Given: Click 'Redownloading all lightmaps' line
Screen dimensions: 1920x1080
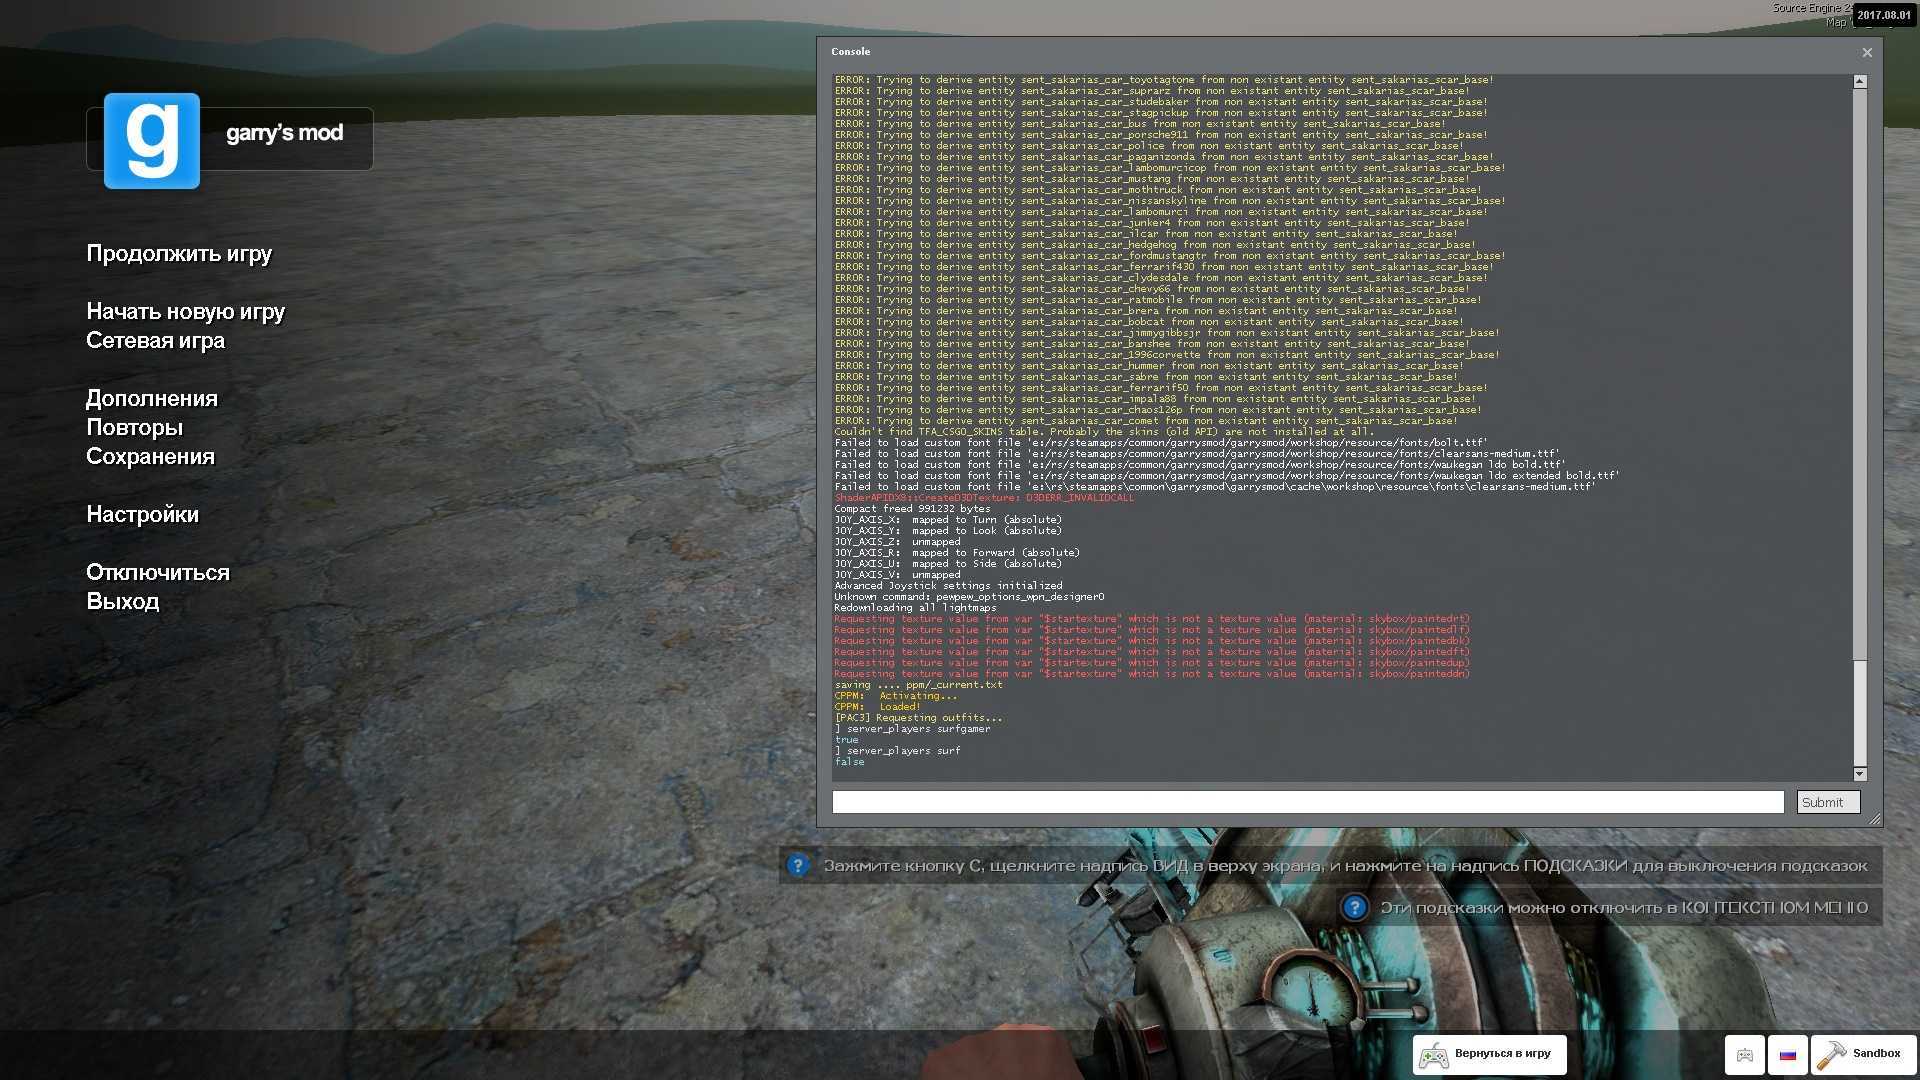Looking at the screenshot, I should click(915, 608).
